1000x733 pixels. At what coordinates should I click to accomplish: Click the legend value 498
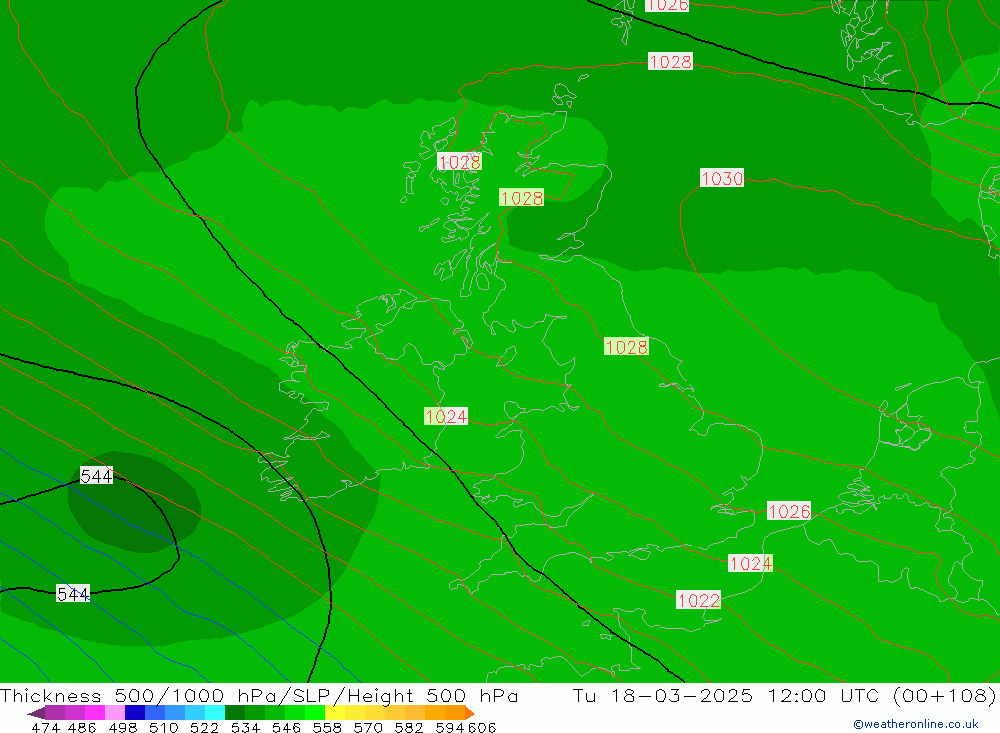[x=123, y=727]
